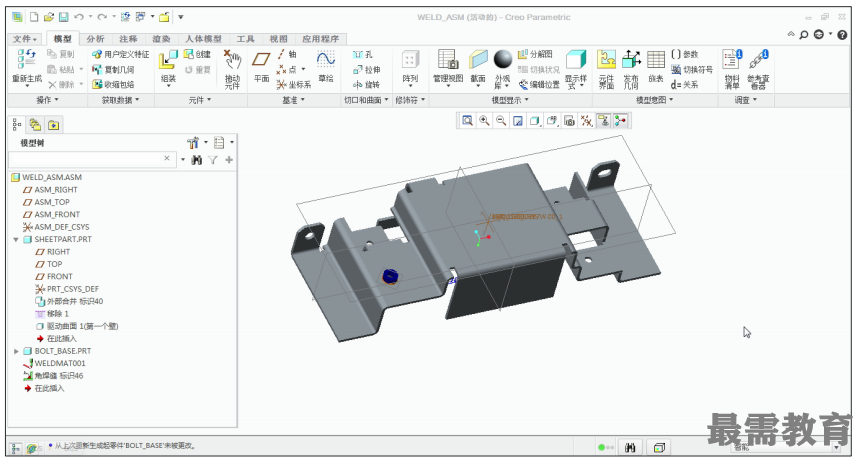Viewport: 859px width, 469px height.
Task: Click the Save icon in quick access toolbar
Action: (x=64, y=18)
